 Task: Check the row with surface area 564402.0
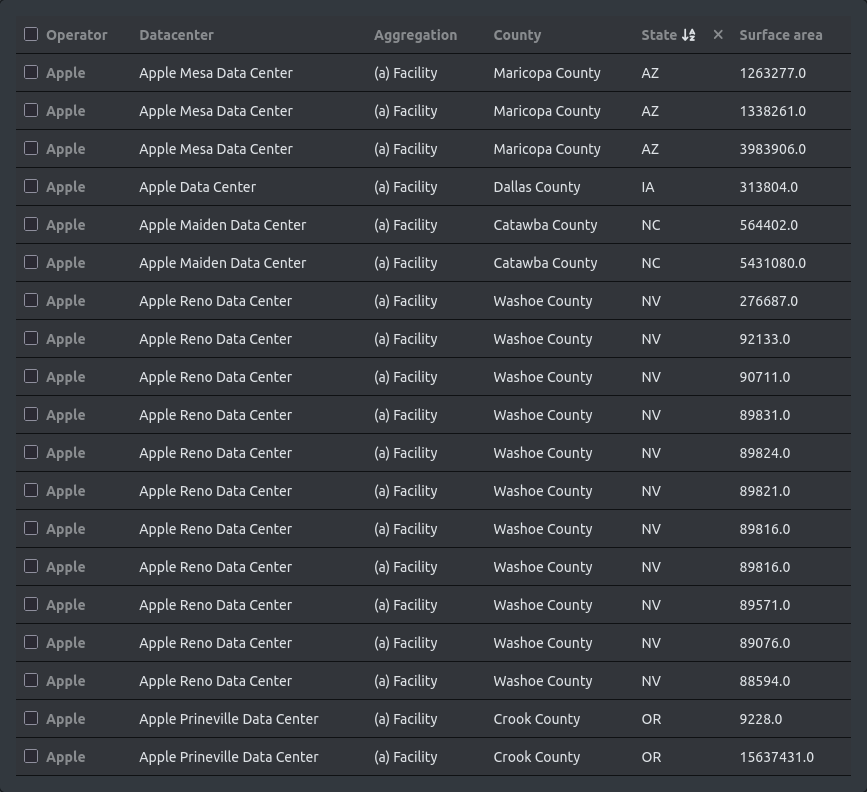(x=31, y=225)
